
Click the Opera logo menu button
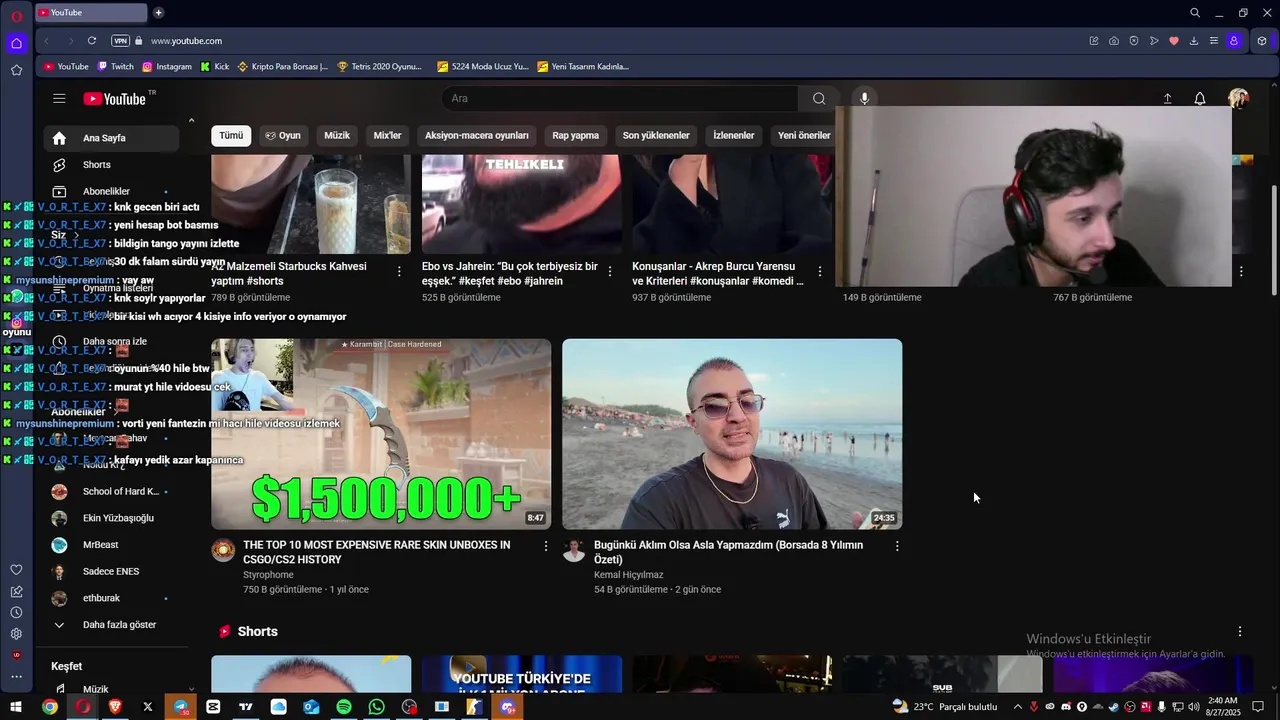[x=16, y=16]
